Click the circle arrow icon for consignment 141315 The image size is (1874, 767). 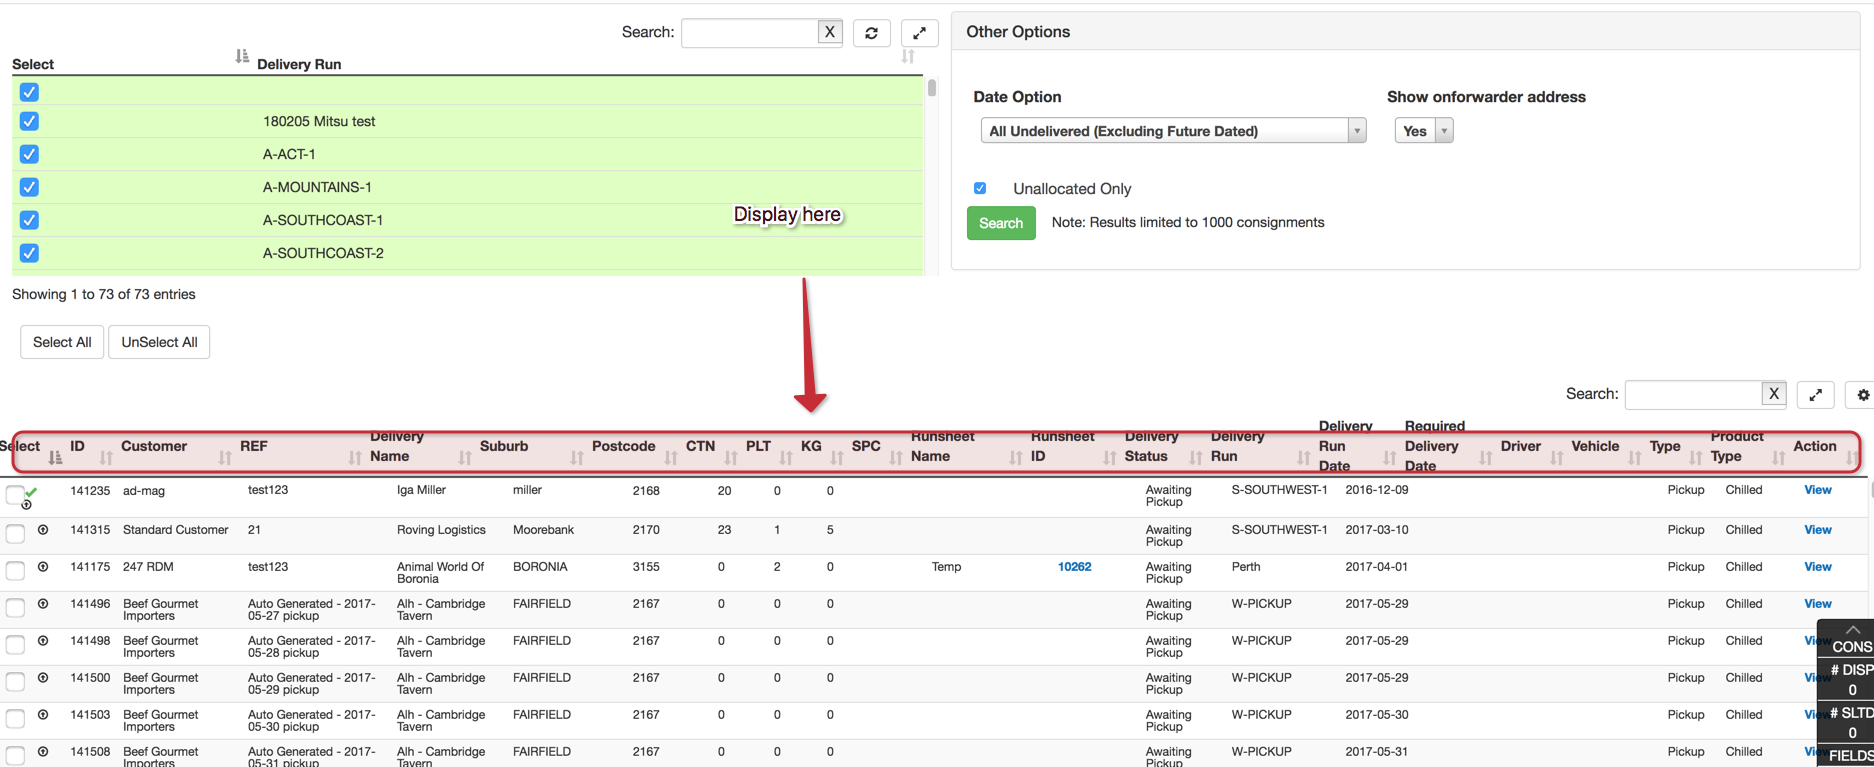tap(43, 530)
